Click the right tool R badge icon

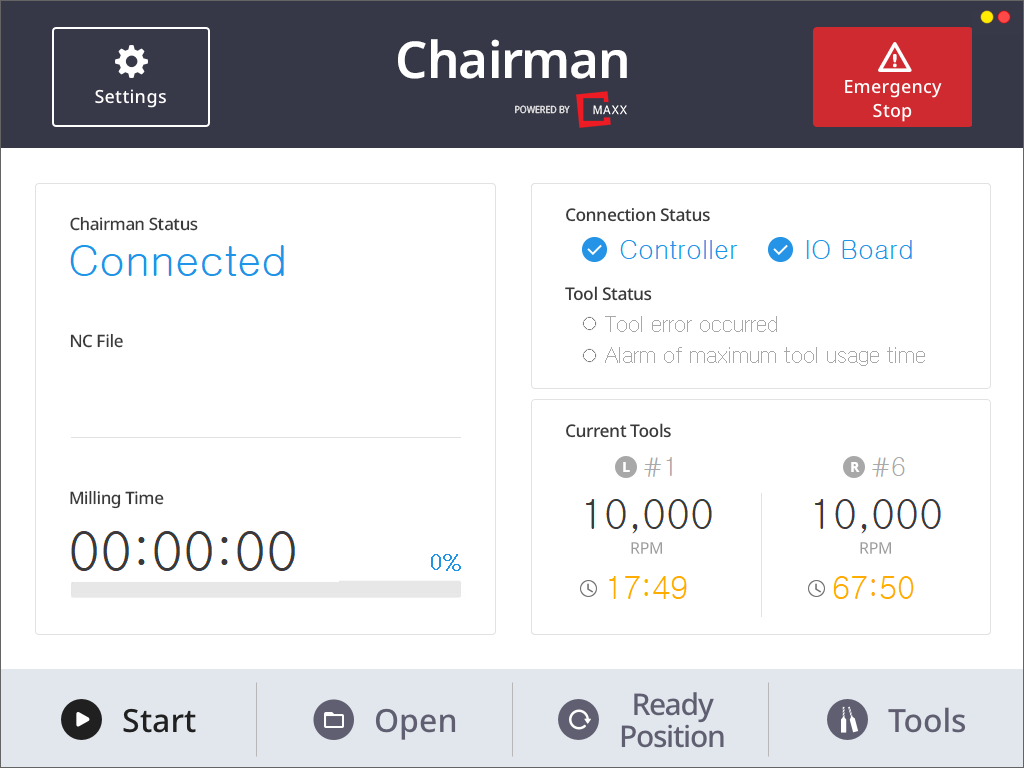pyautogui.click(x=854, y=467)
